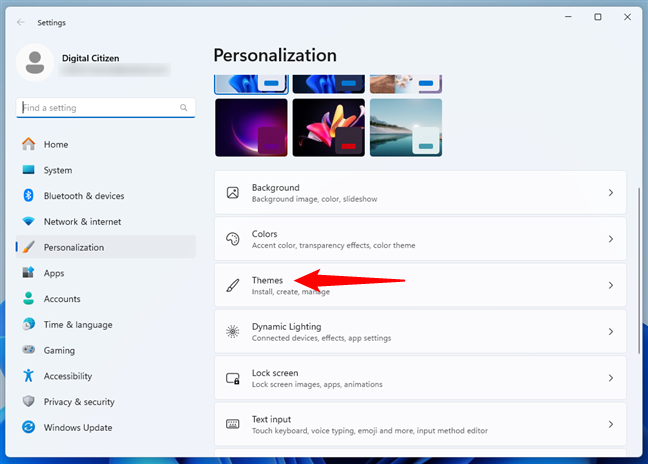The width and height of the screenshot is (648, 464).
Task: Click the Network wifi icon
Action: coord(29,221)
